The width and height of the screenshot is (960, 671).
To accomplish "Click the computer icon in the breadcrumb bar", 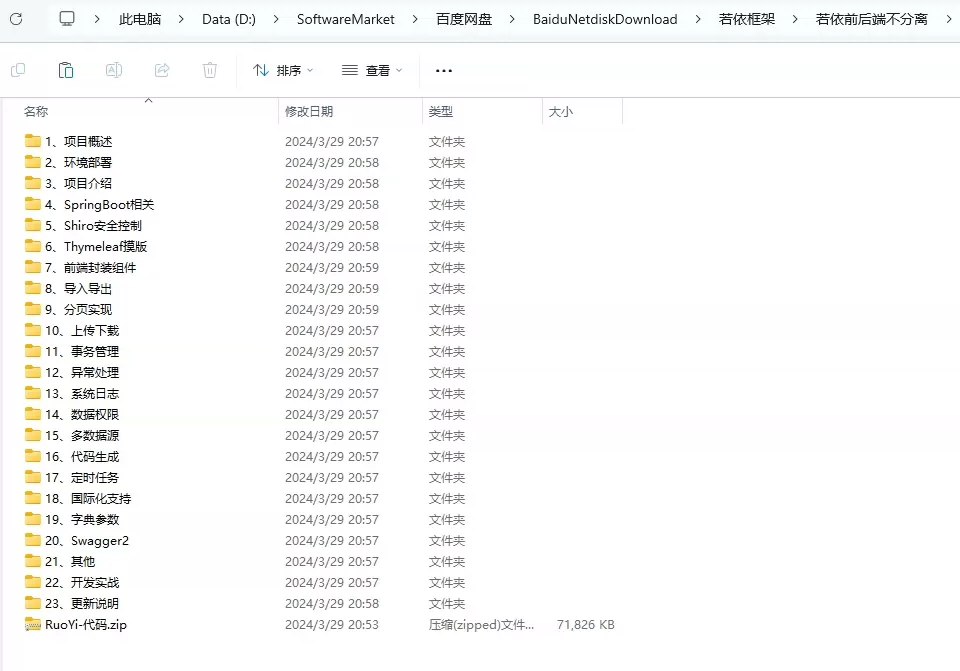I will point(66,18).
